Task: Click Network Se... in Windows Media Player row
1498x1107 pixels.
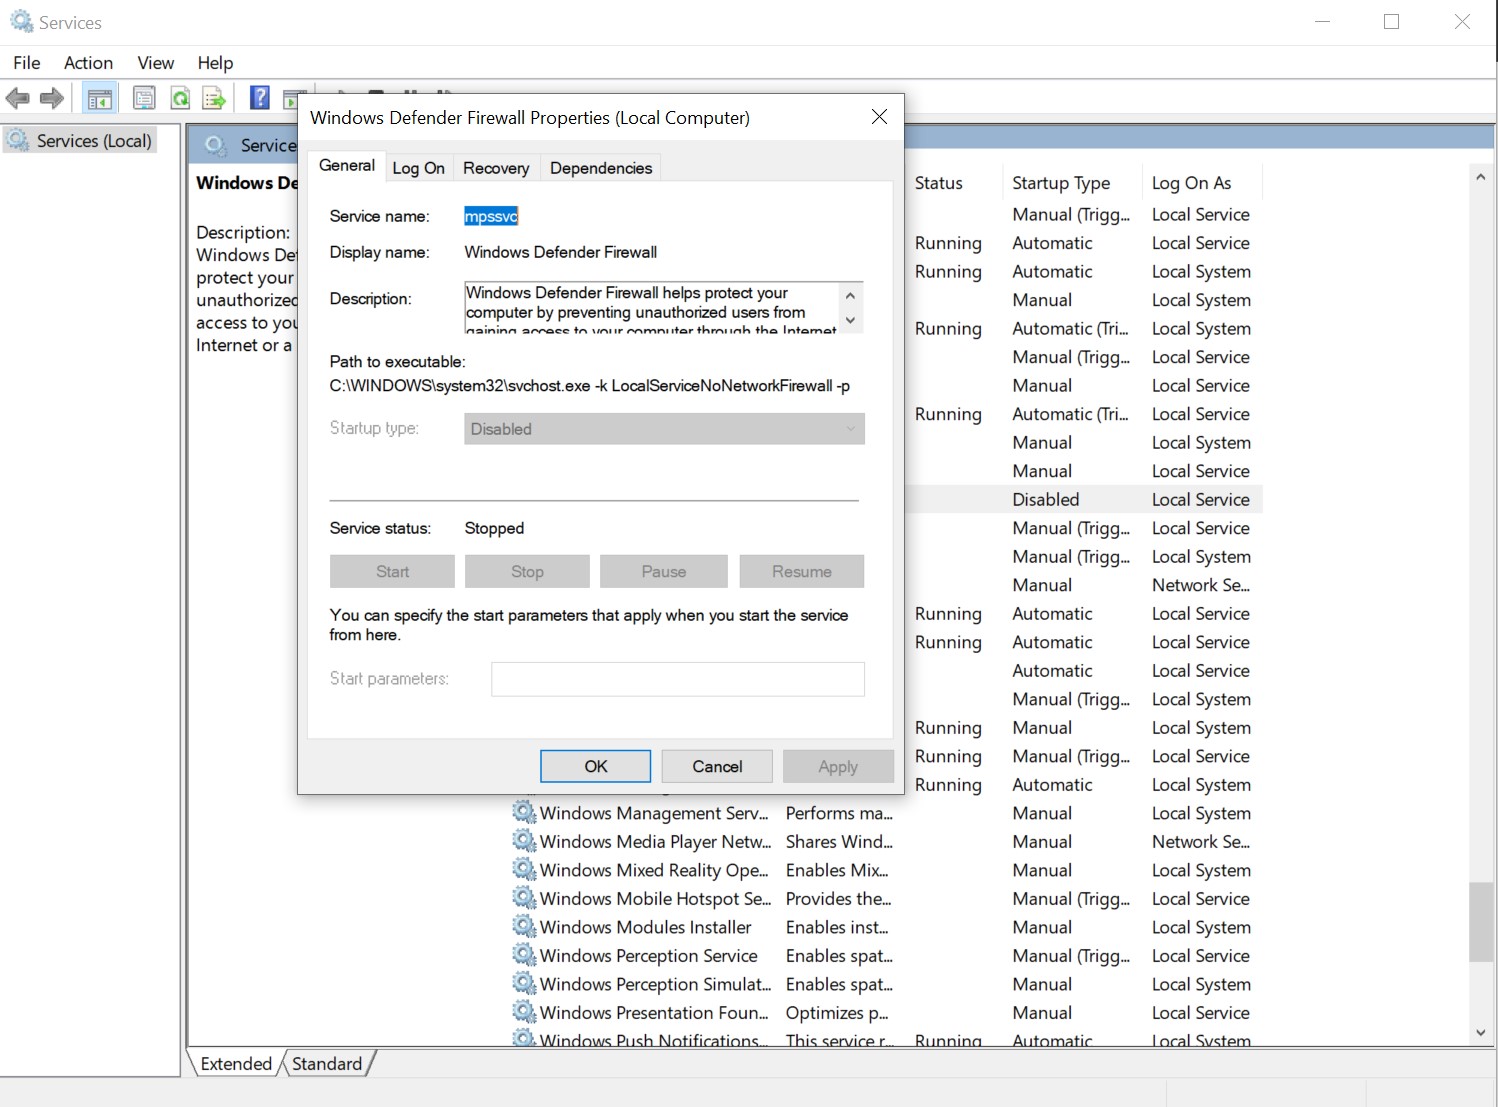Action: pos(1201,841)
